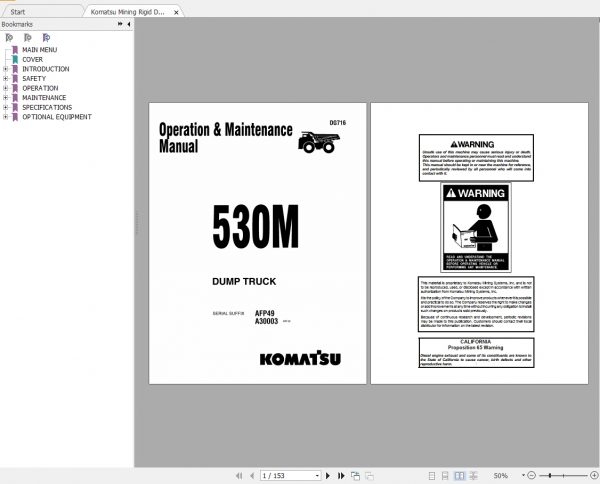
Task: Switch to facing pages layout
Action: pyautogui.click(x=459, y=476)
